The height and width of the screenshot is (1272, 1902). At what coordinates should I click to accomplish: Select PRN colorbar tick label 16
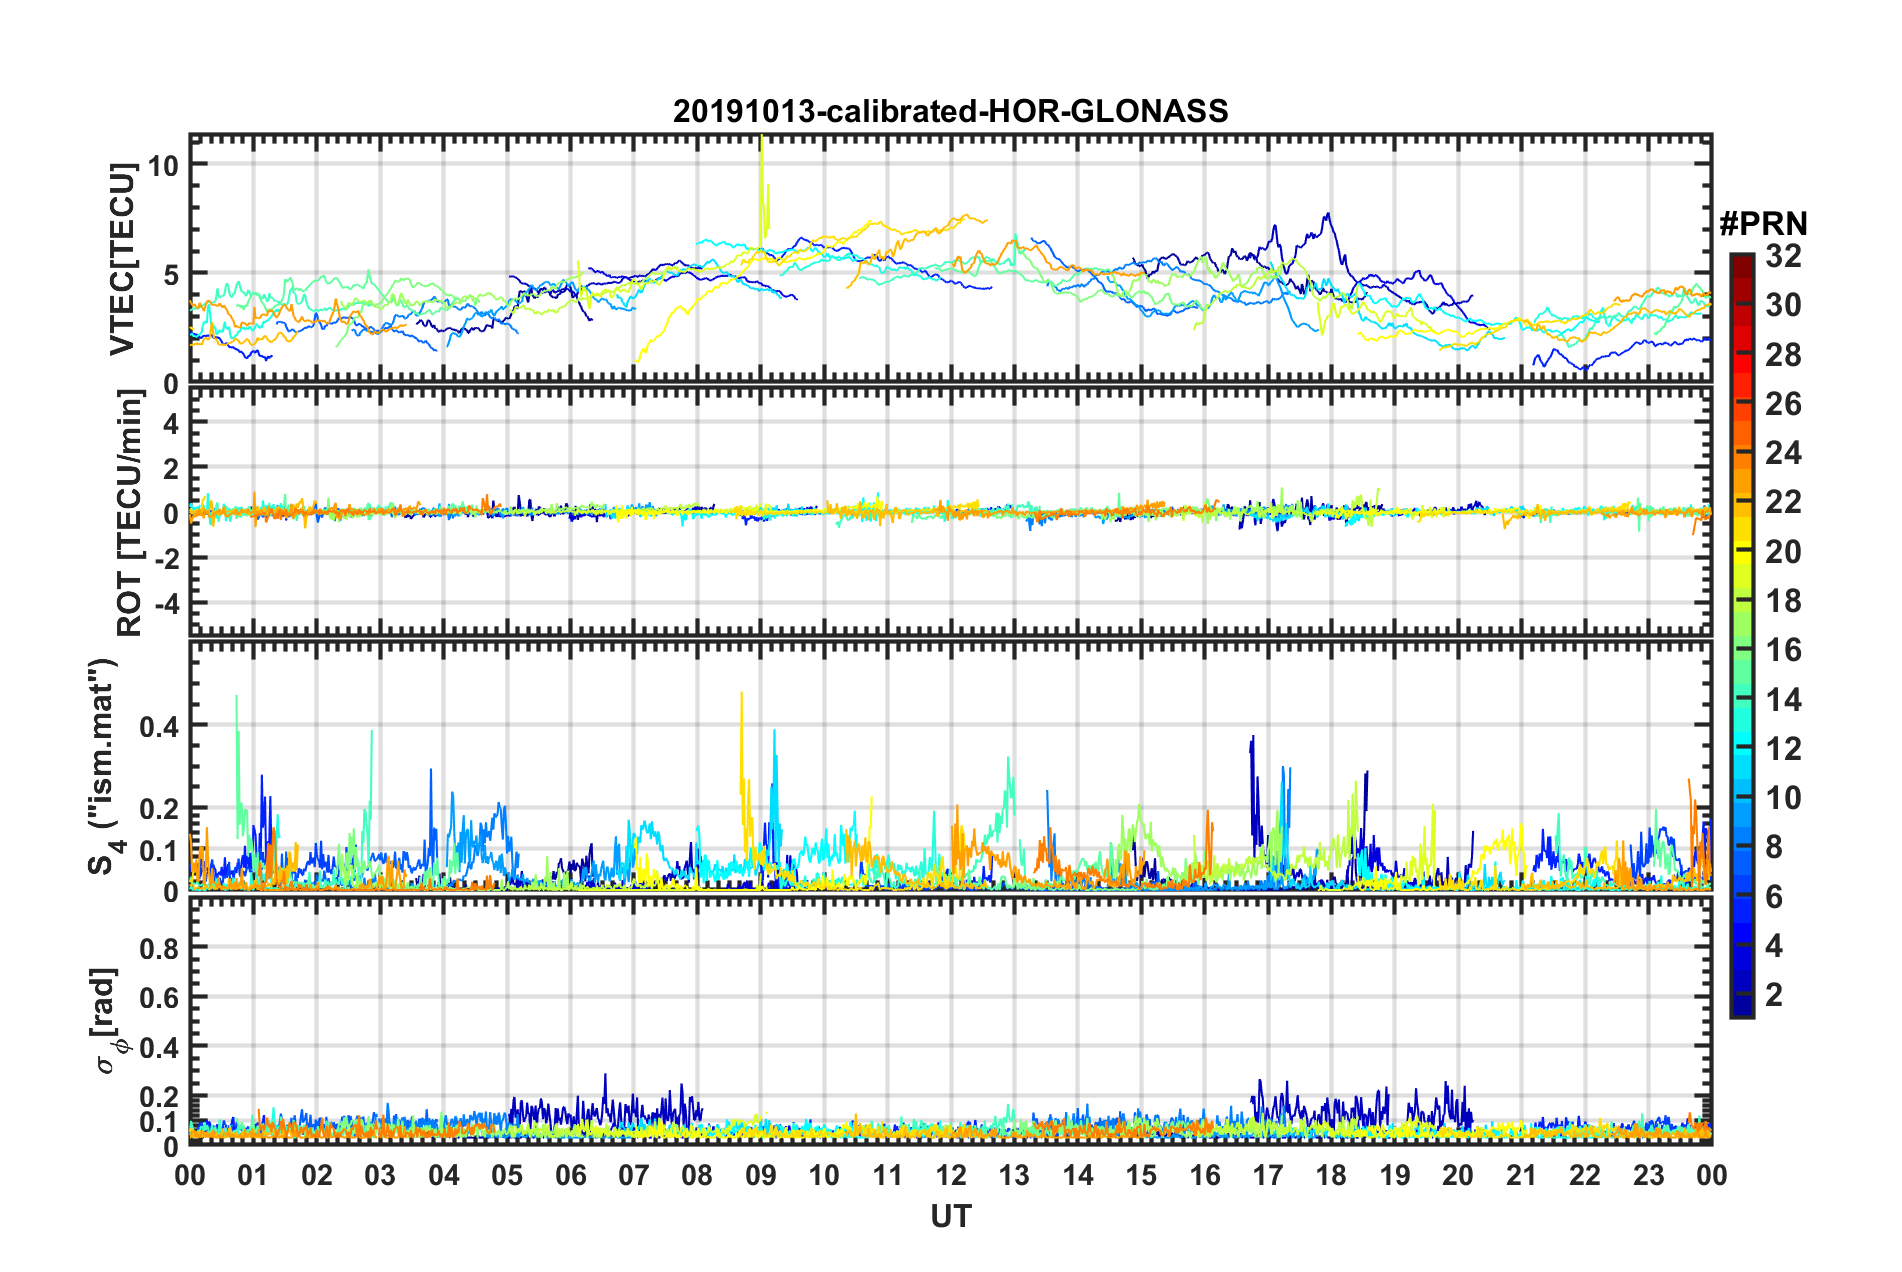tap(1783, 650)
